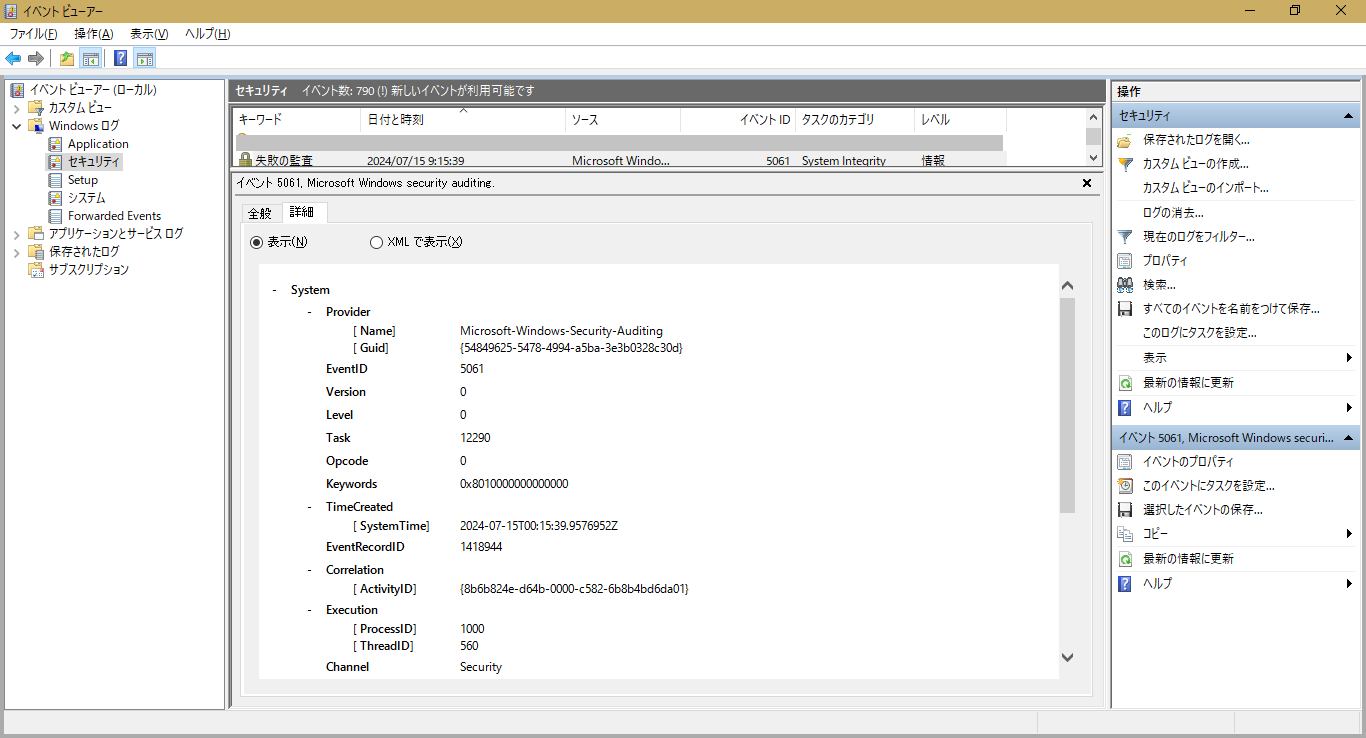Collapse the セキュリティ section in Actions pane
The height and width of the screenshot is (738, 1366).
(1348, 116)
